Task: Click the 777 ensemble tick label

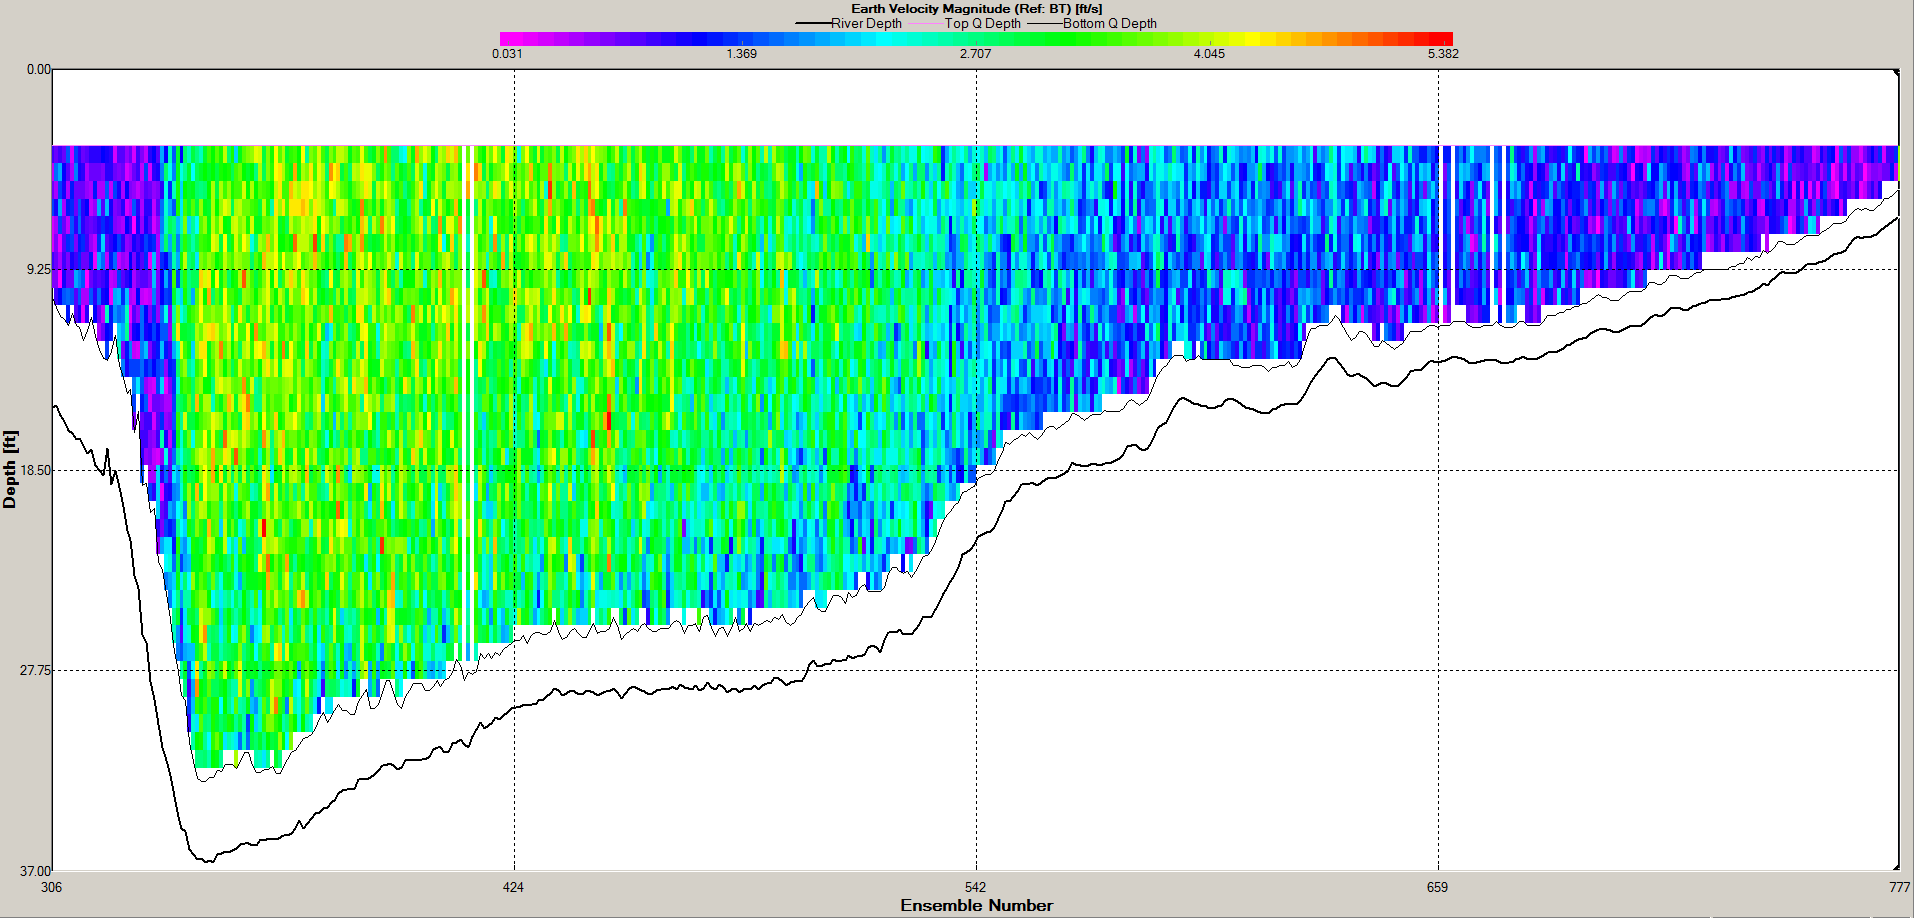Action: [1899, 887]
